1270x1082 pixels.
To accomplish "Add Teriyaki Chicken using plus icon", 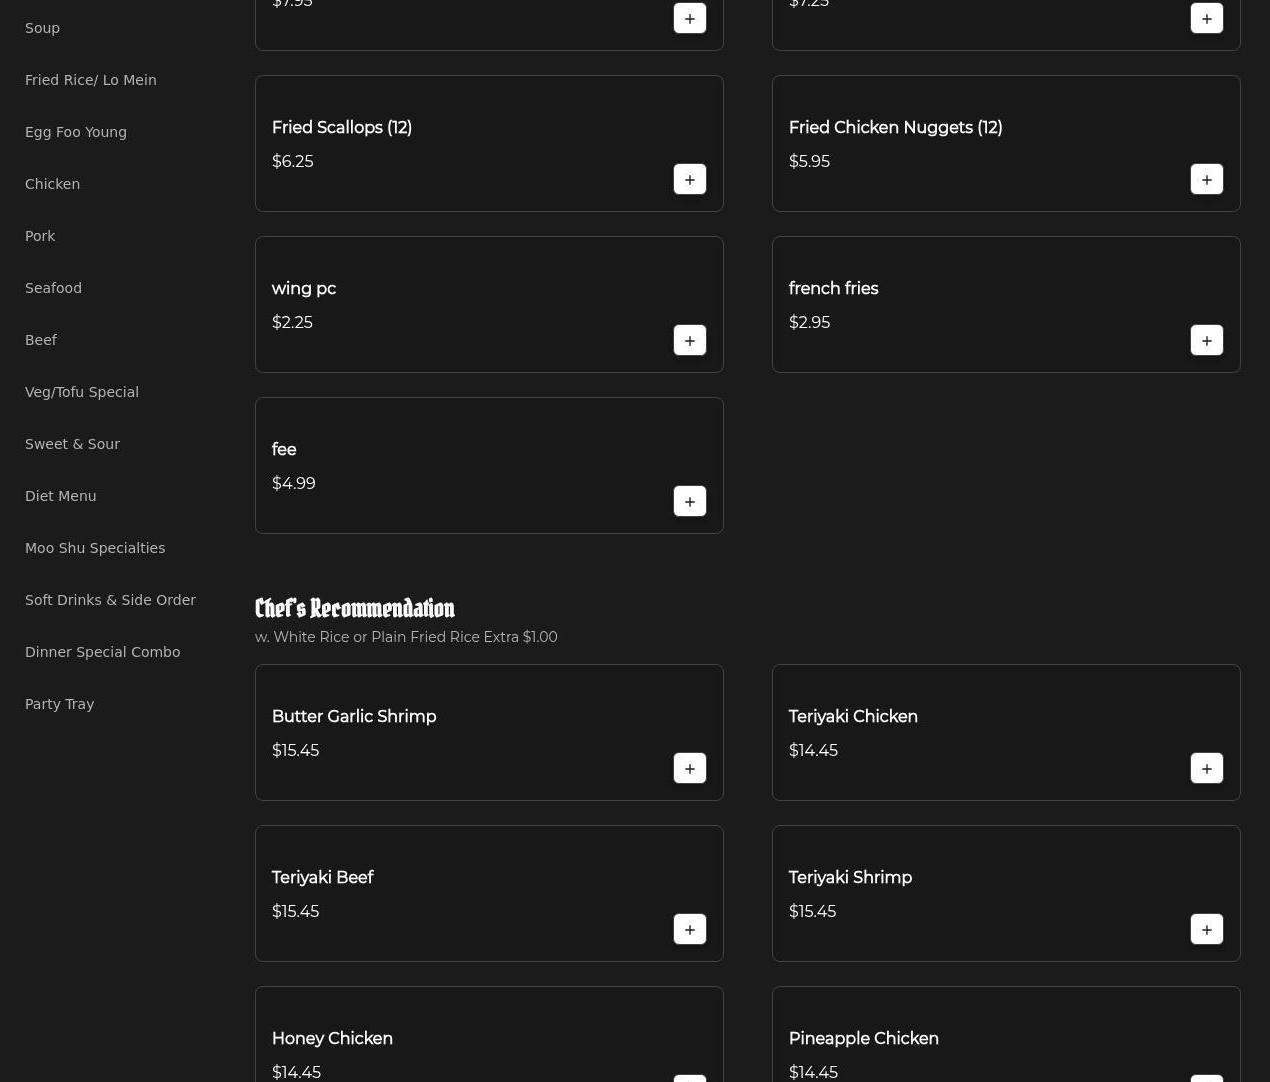I will [x=1207, y=768].
